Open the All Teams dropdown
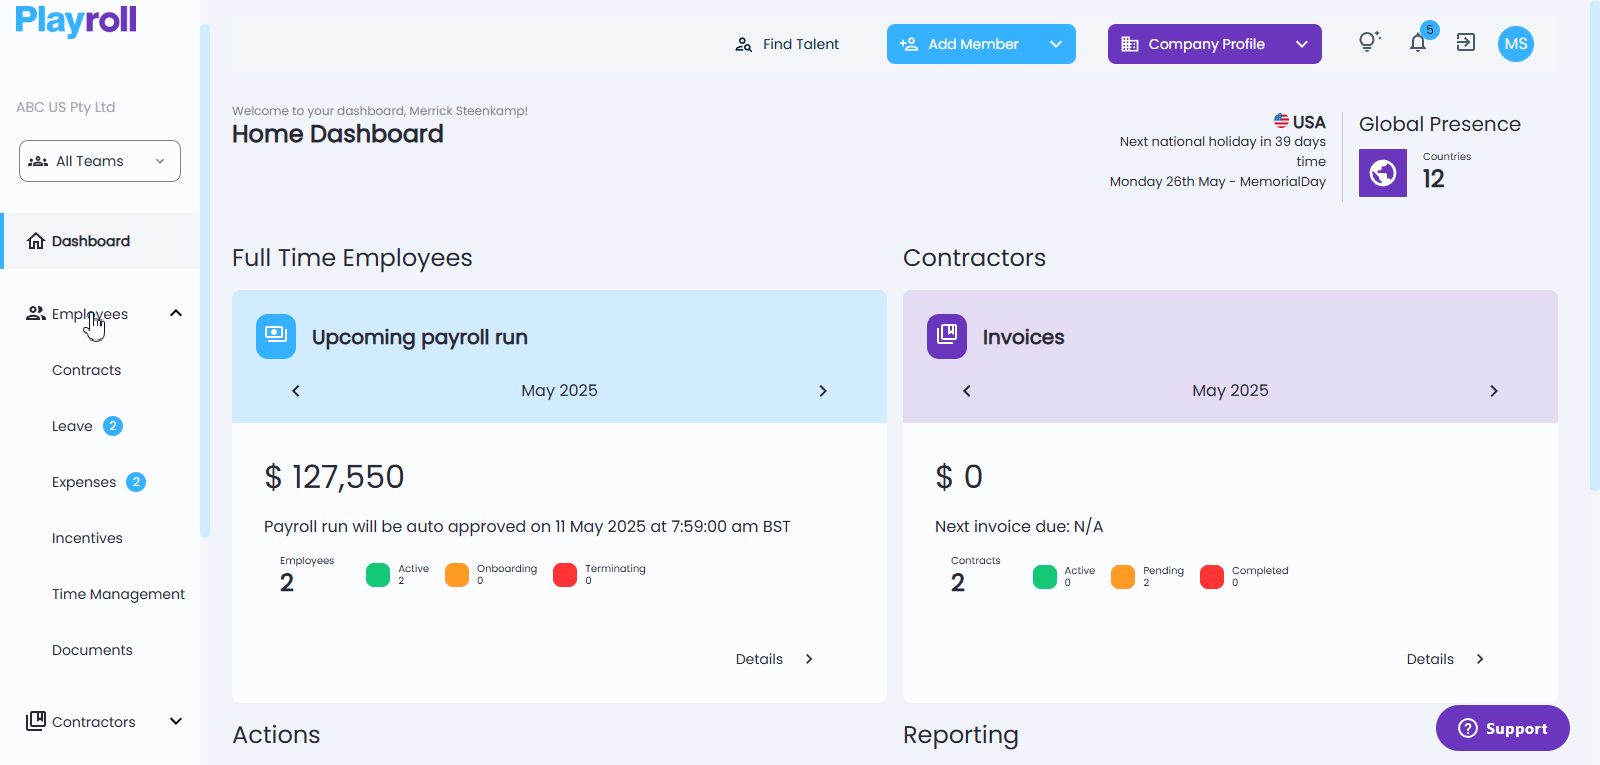Image resolution: width=1600 pixels, height=765 pixels. pos(100,161)
